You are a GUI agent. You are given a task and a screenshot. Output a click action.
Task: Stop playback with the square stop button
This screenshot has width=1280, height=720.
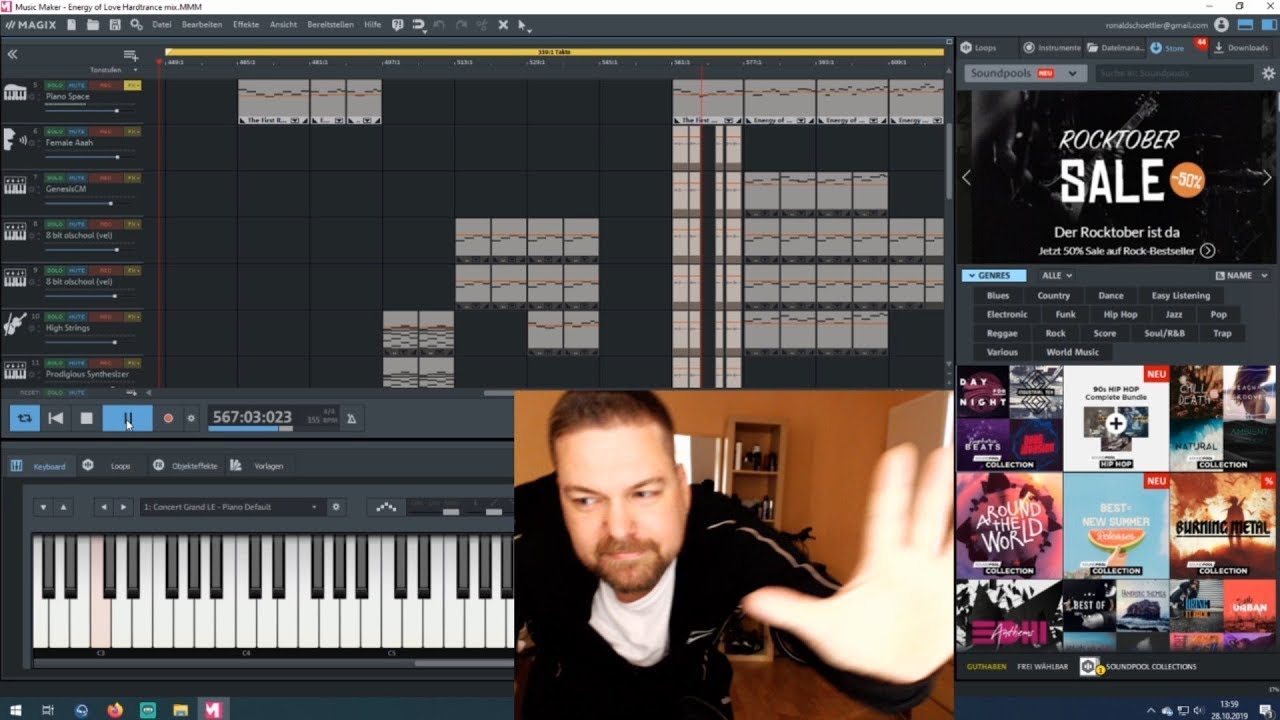(x=87, y=418)
